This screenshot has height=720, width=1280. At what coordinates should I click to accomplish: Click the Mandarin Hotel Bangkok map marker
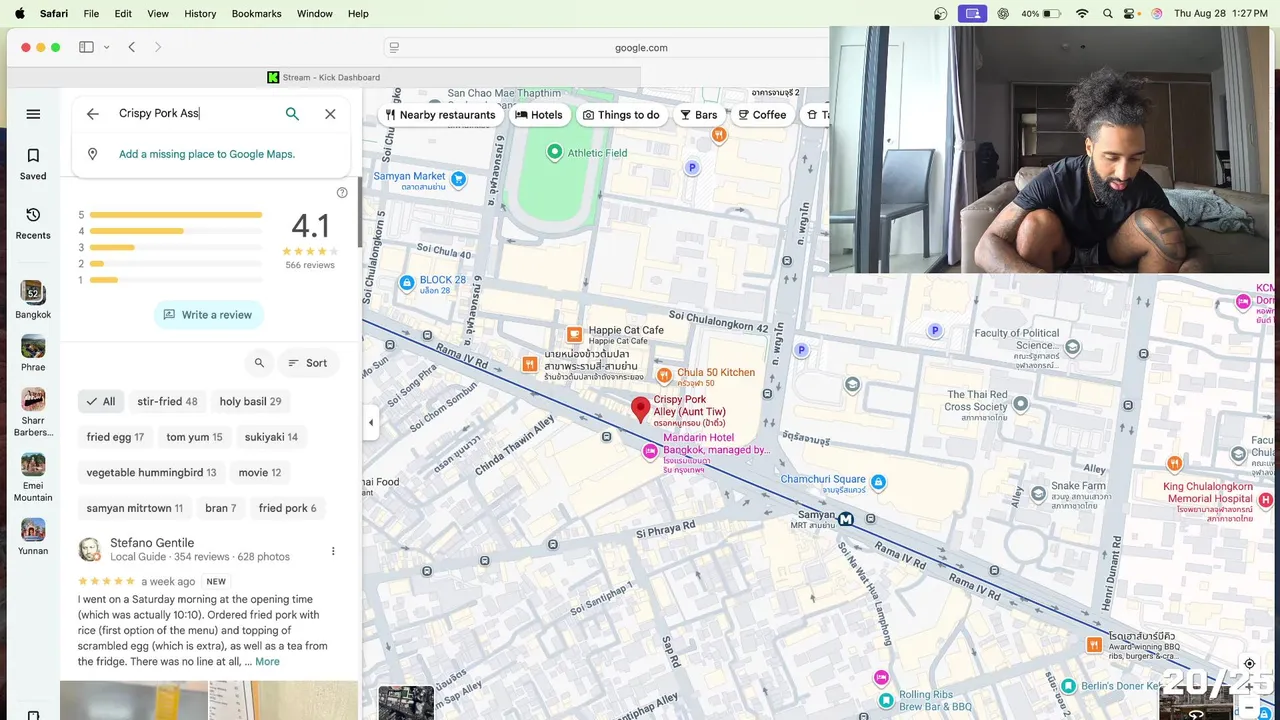(650, 452)
